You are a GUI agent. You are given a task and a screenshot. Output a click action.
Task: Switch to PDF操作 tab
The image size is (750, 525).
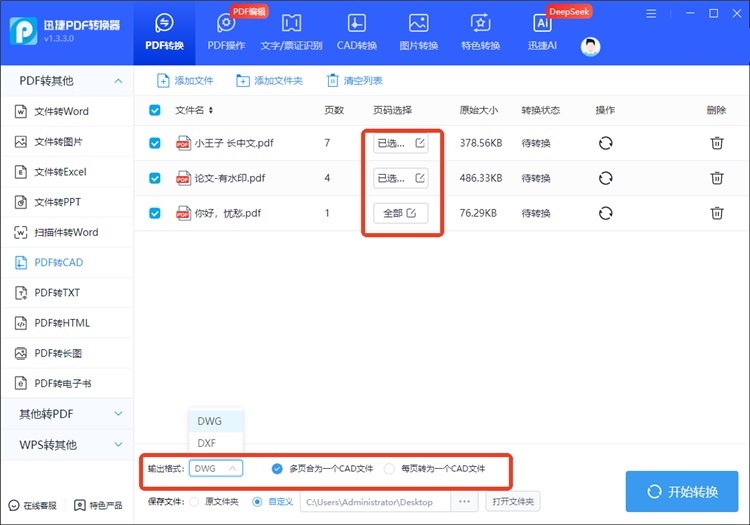[x=226, y=33]
